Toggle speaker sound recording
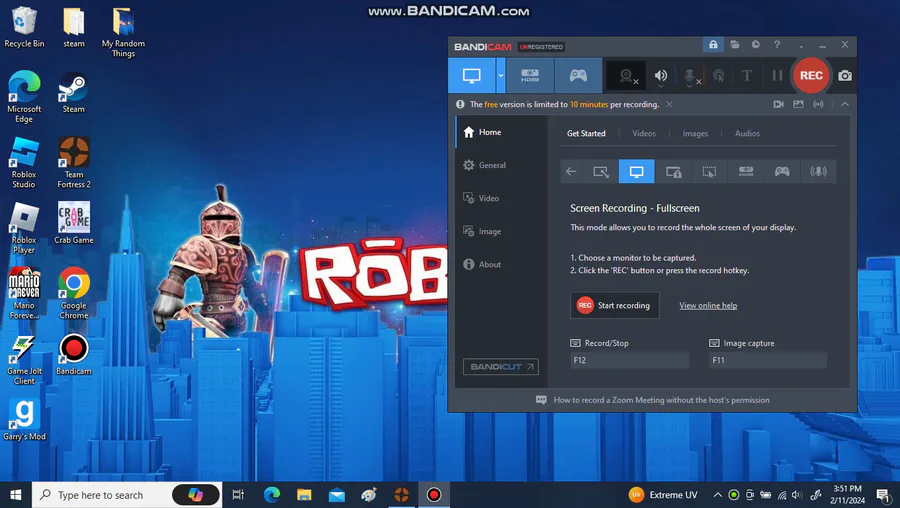Viewport: 900px width, 508px height. pos(661,76)
